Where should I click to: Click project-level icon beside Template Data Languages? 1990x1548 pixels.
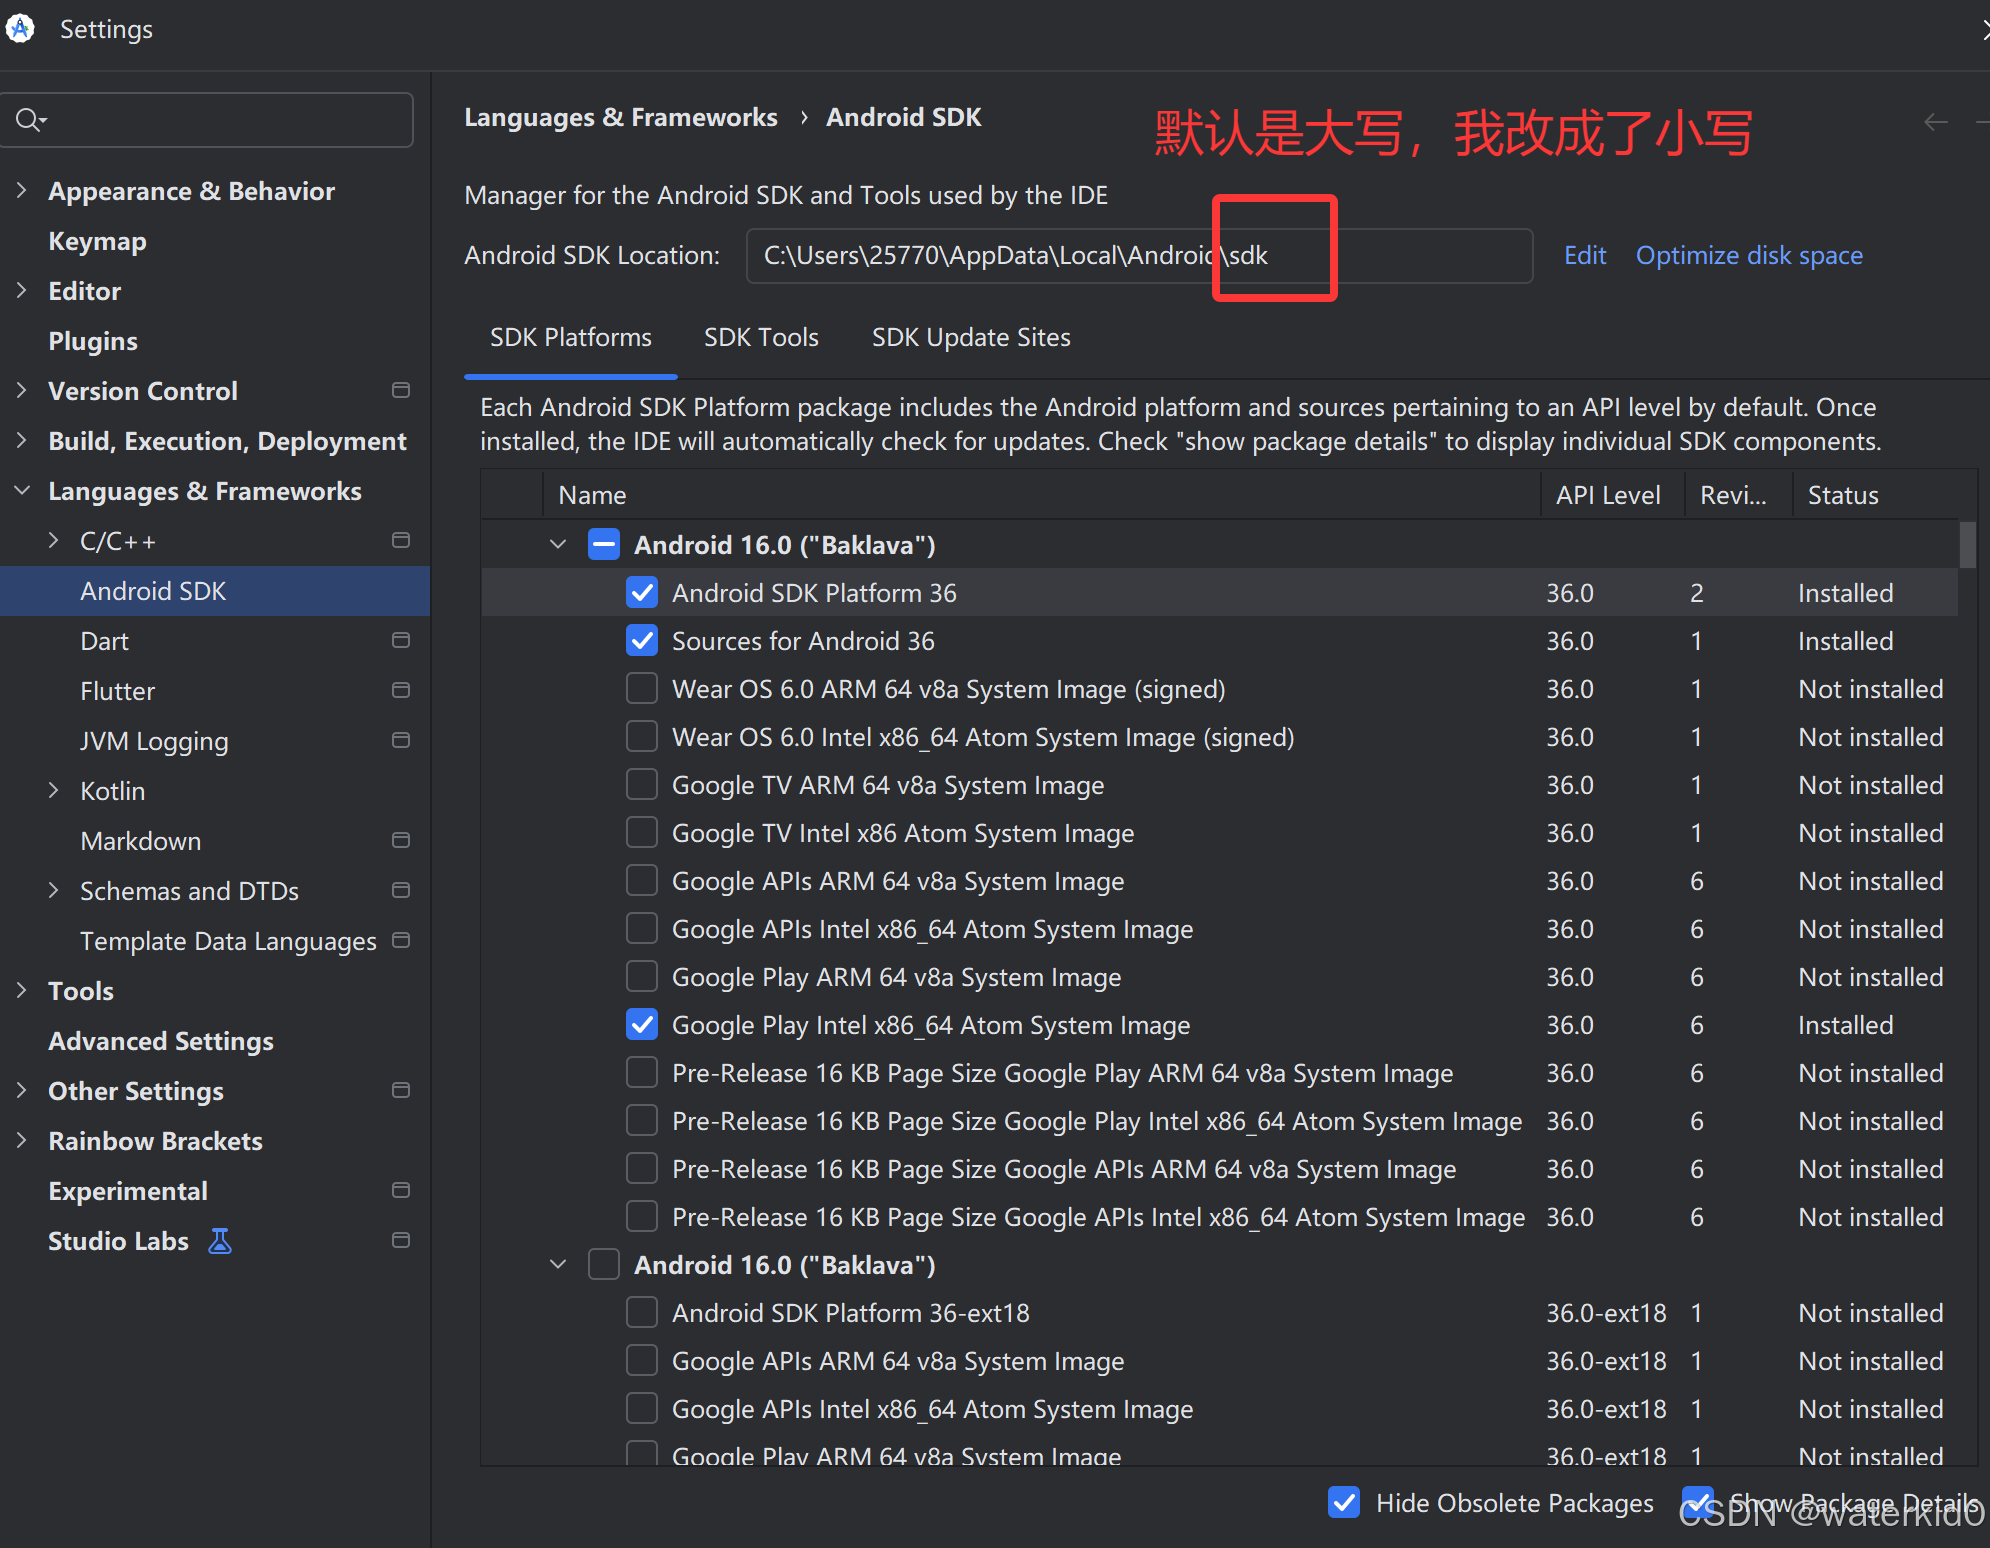coord(401,940)
